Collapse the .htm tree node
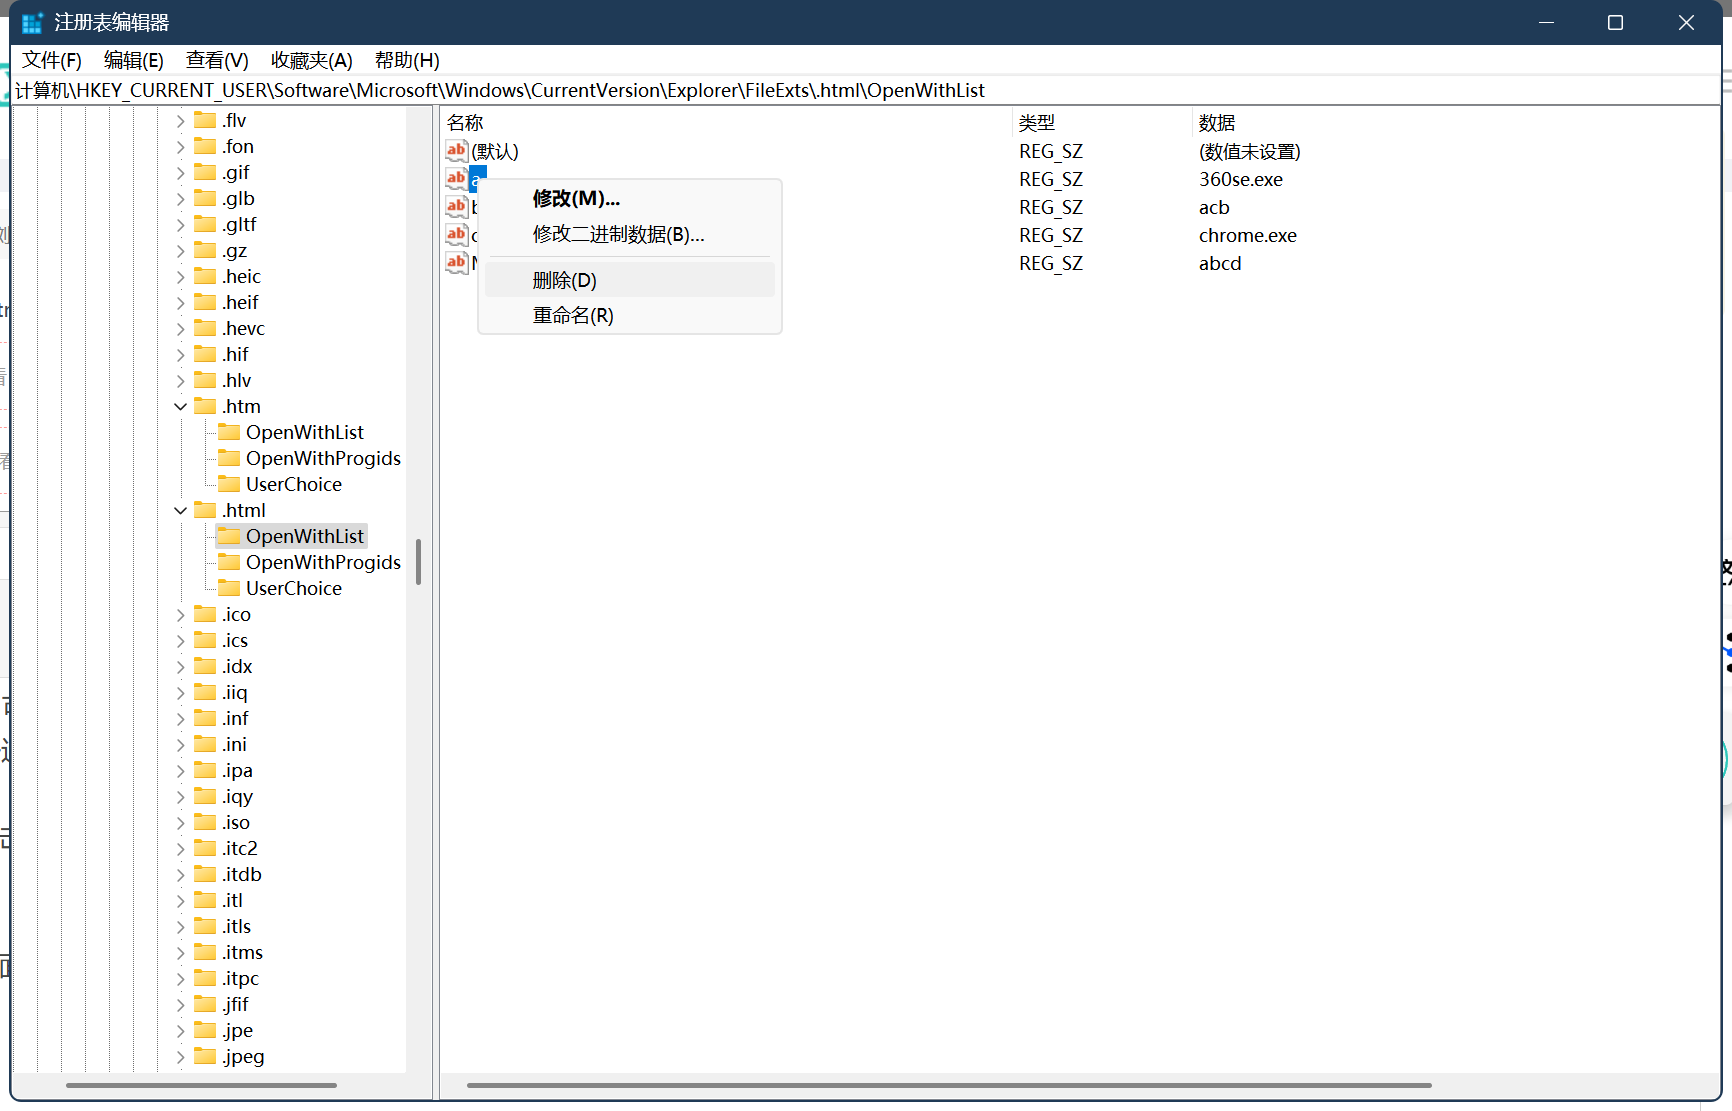 coord(181,406)
